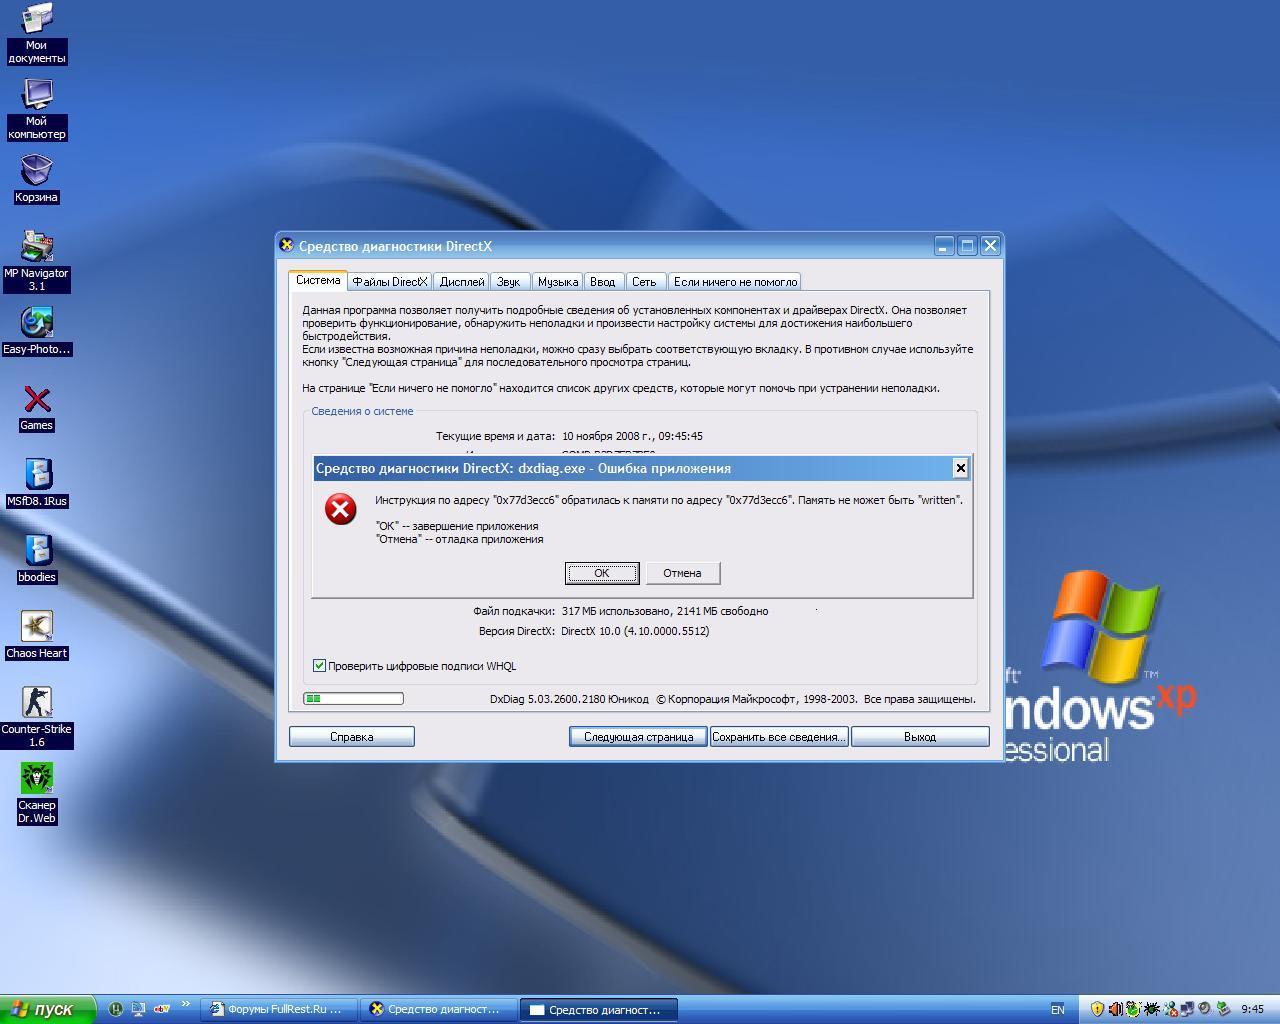The image size is (1280, 1024).
Task: Click the Справка button
Action: [x=352, y=737]
